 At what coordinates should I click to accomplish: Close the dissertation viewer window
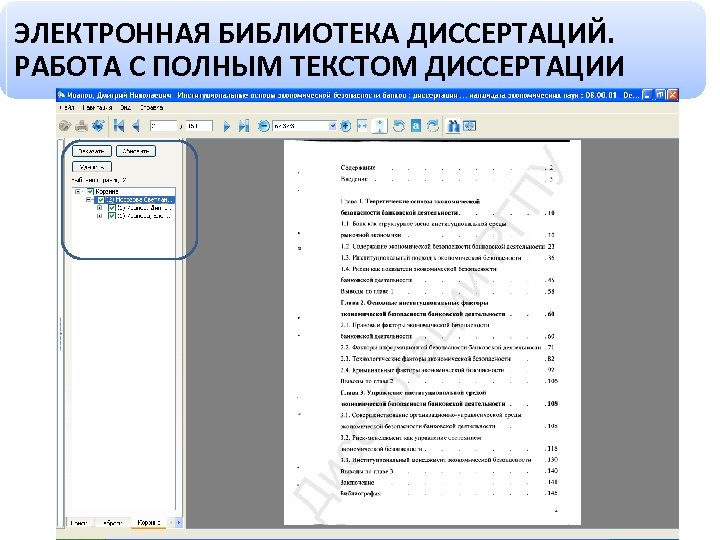click(x=673, y=95)
